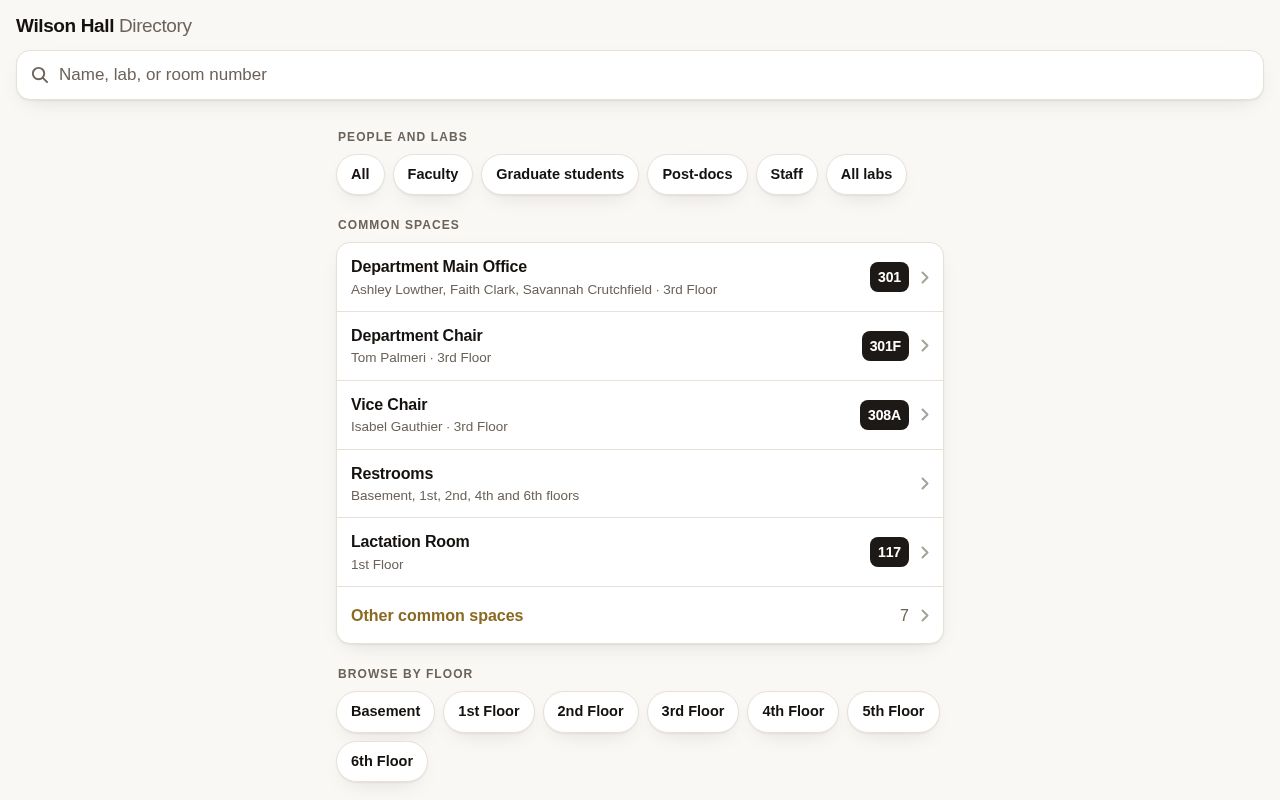Click room badge 301
Image resolution: width=1280 pixels, height=800 pixels.
tap(889, 277)
